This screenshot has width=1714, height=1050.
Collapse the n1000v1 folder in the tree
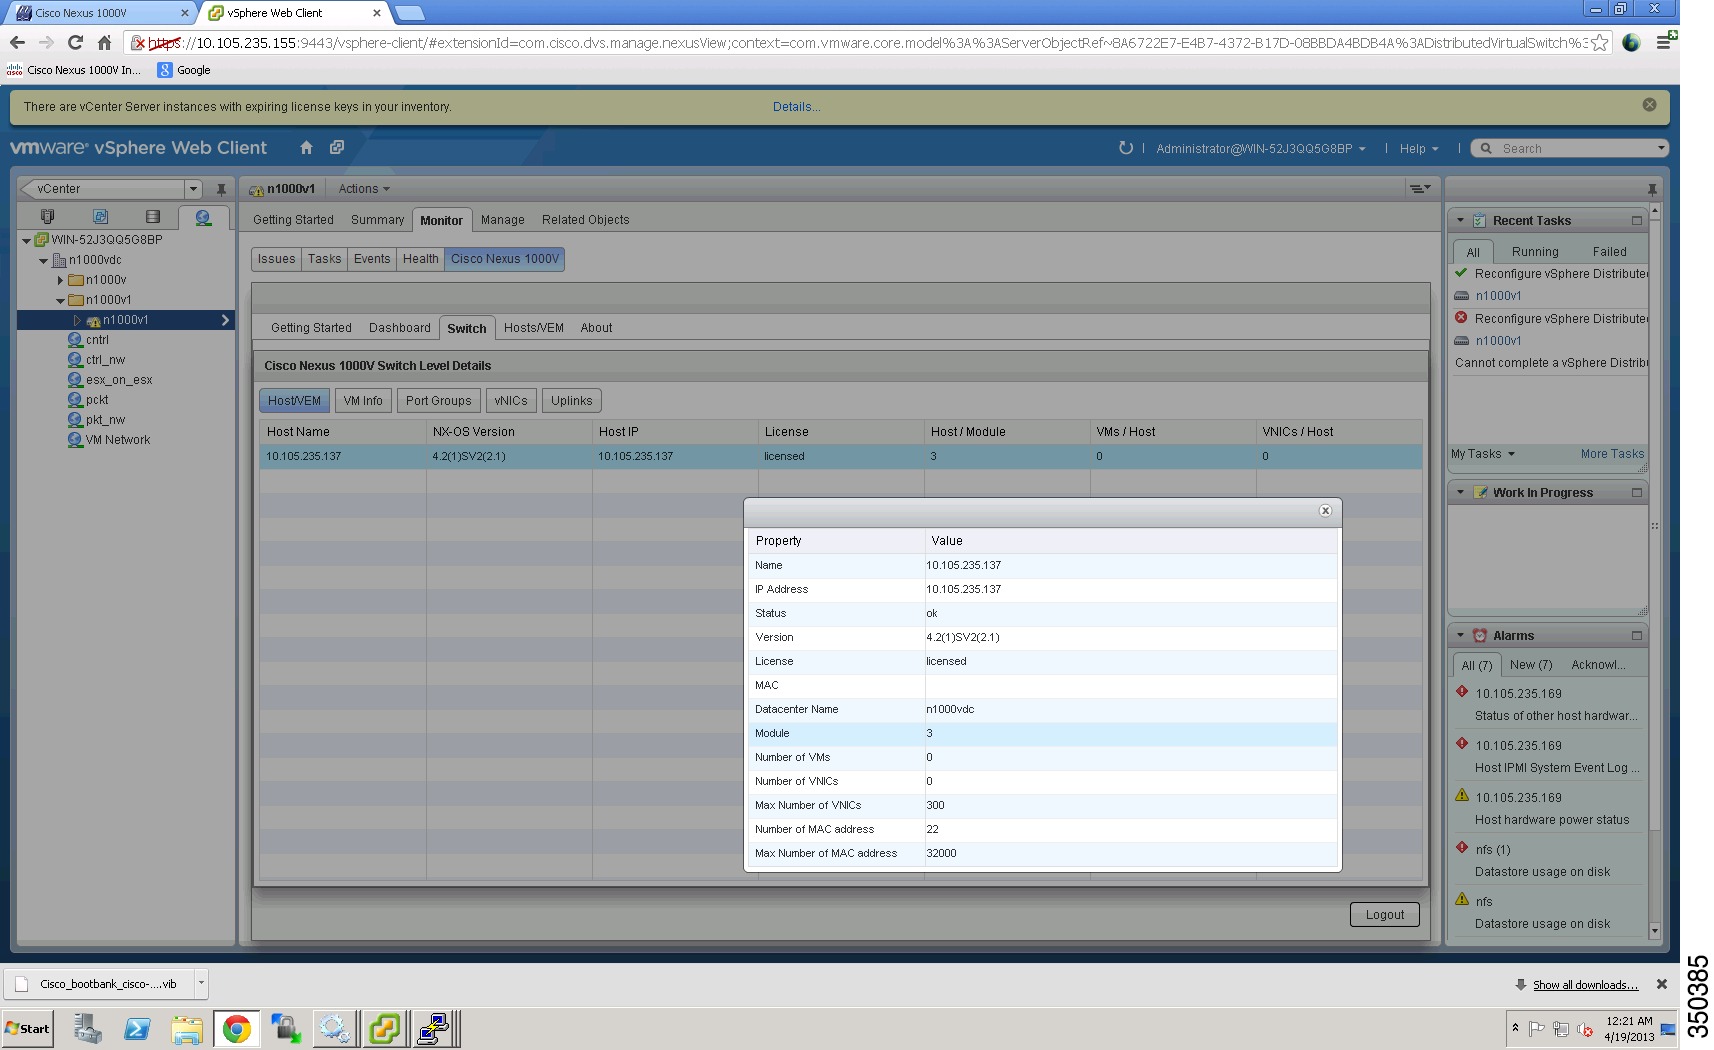click(x=60, y=300)
